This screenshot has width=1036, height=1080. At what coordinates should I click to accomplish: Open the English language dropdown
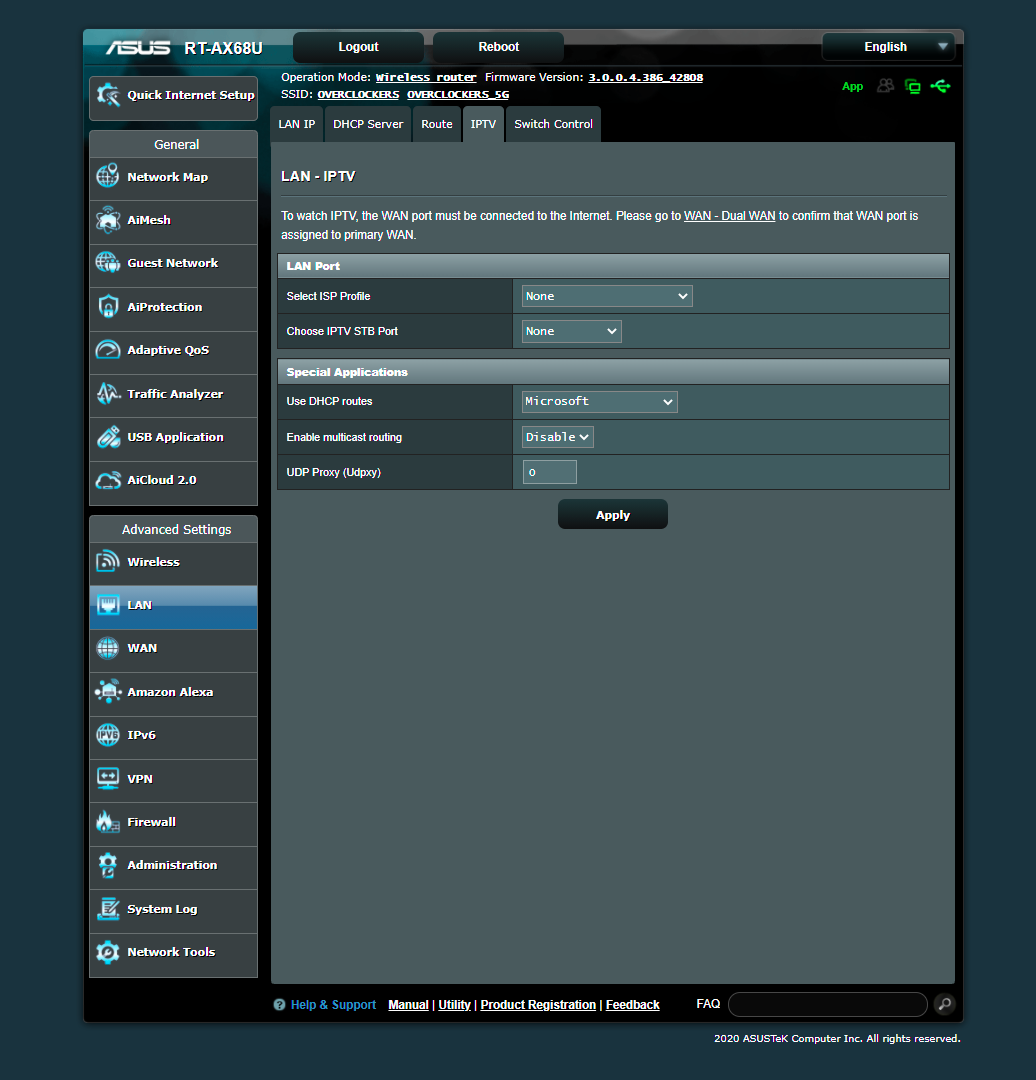[888, 47]
